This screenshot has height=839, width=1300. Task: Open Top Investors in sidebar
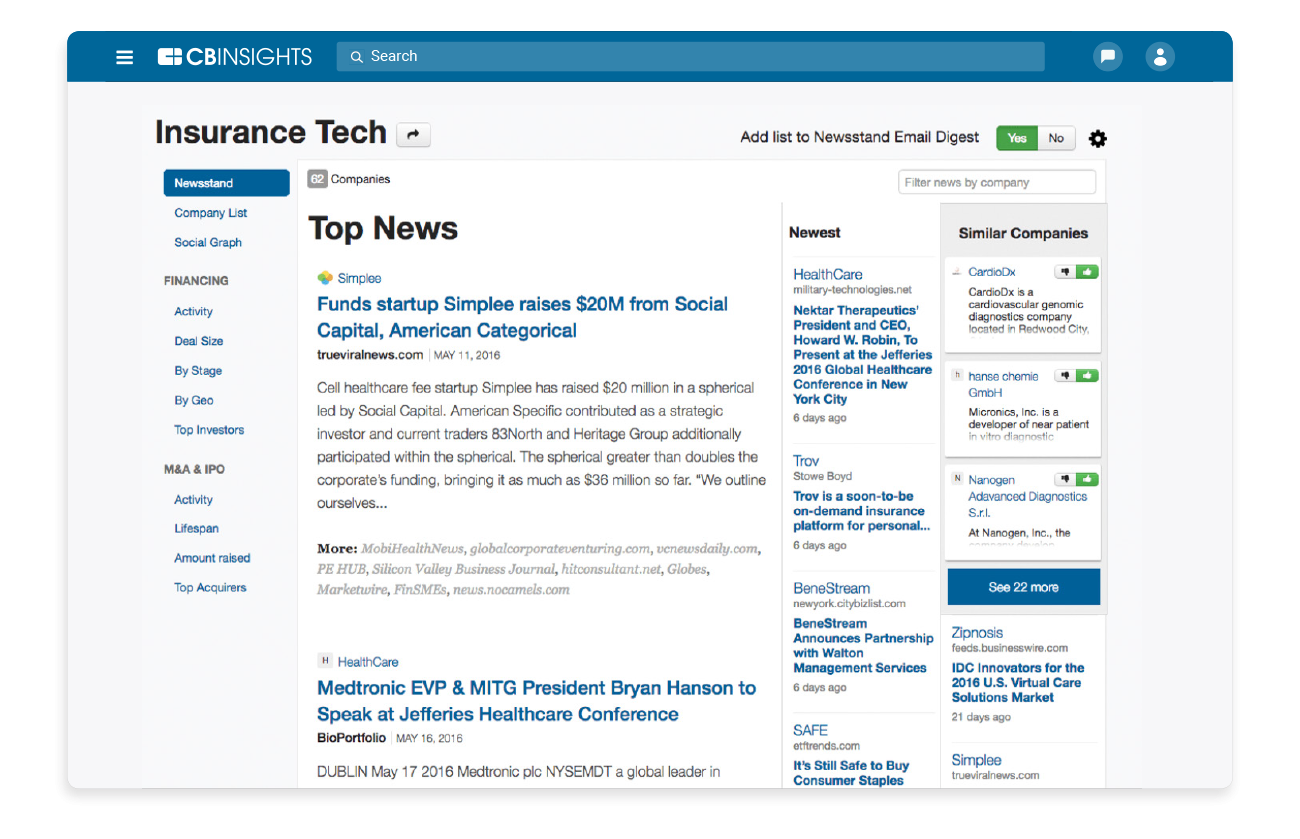coord(209,430)
